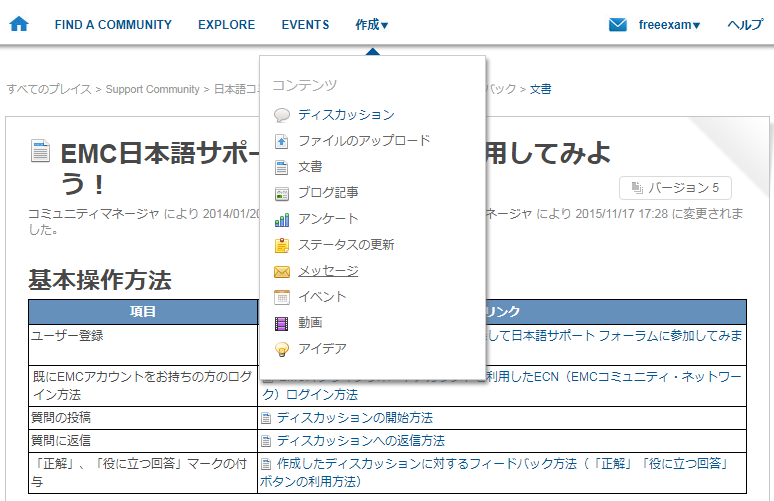Open the inbox envelope icon

coord(618,24)
